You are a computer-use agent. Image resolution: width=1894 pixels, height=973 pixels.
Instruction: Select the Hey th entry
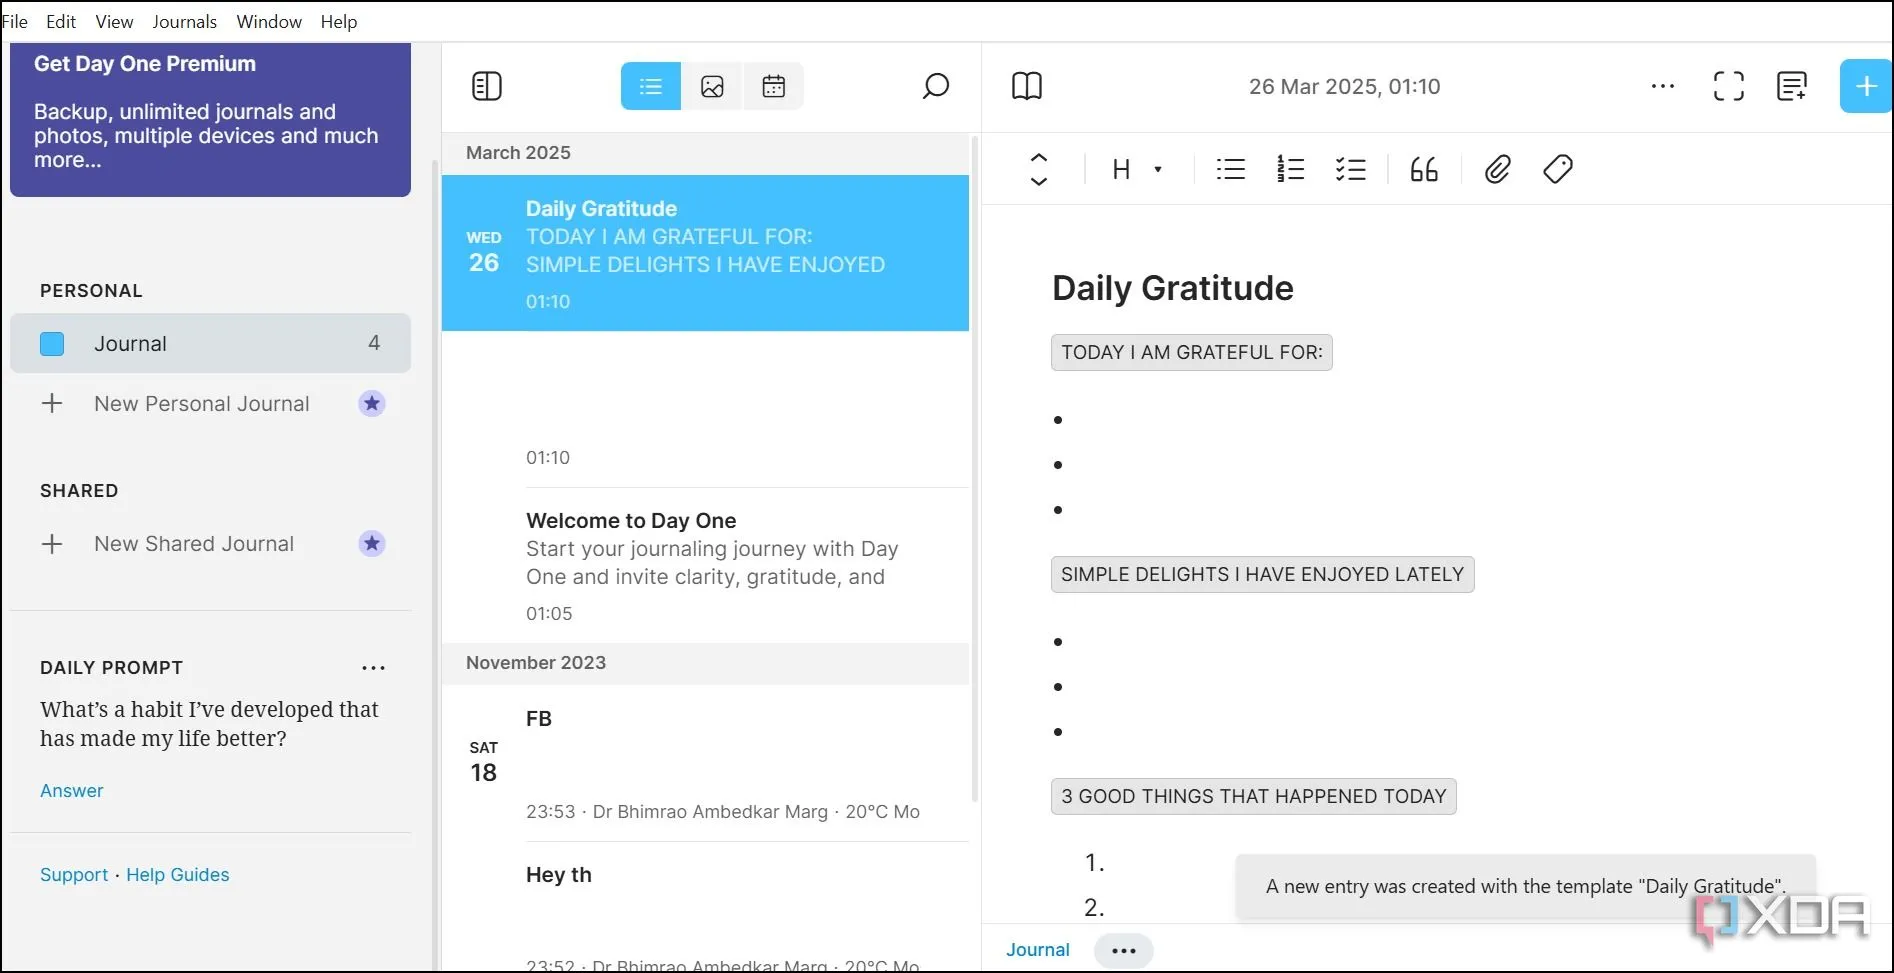click(x=705, y=907)
